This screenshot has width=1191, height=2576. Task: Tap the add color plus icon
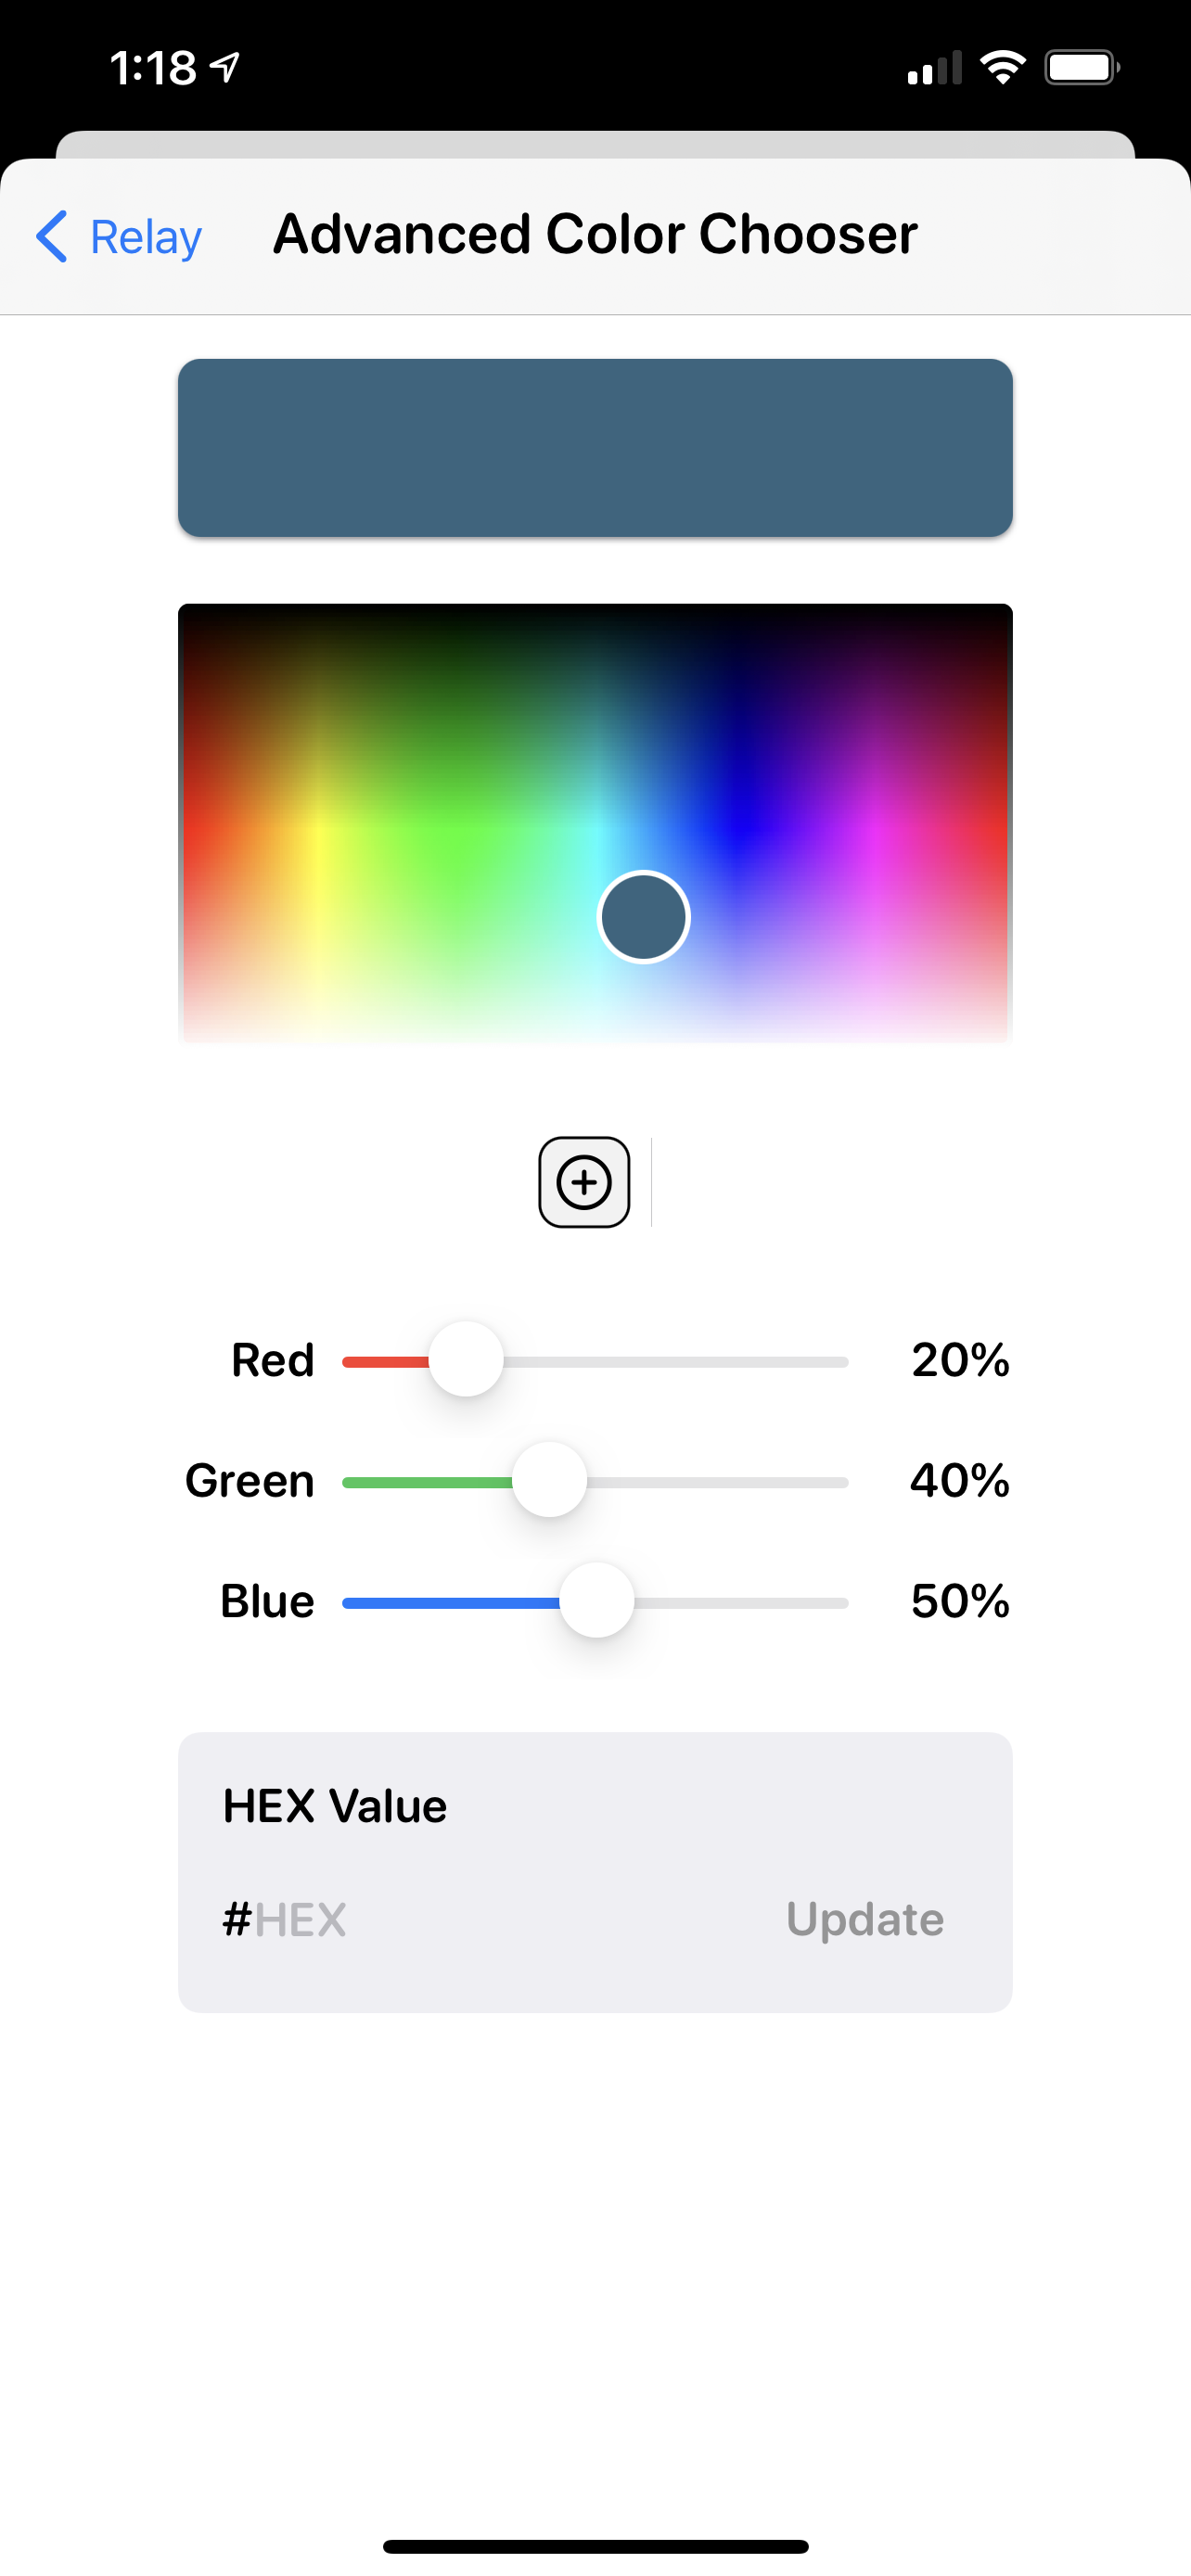point(584,1182)
